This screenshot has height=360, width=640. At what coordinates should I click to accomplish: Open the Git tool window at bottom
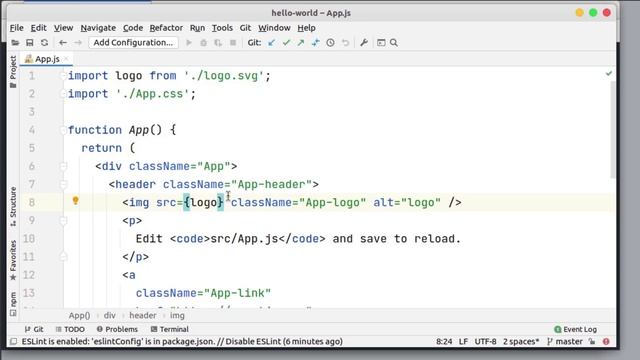point(34,329)
